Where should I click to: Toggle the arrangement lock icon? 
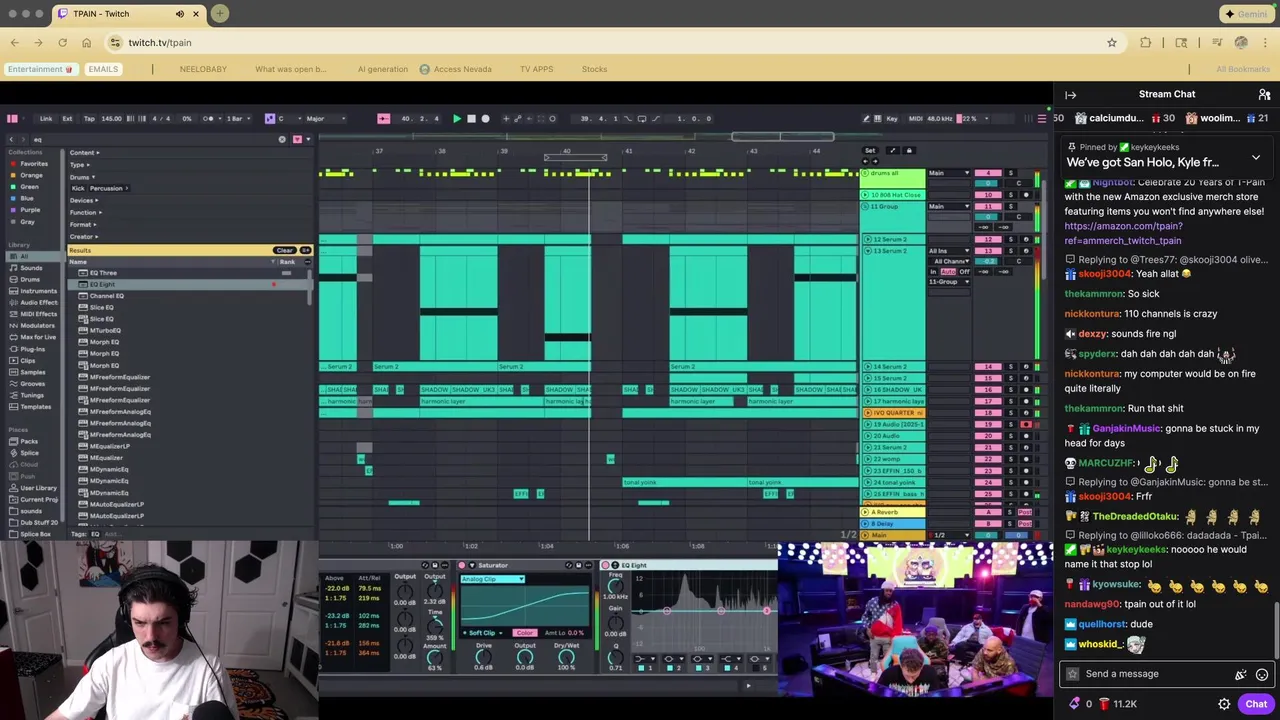coord(909,151)
